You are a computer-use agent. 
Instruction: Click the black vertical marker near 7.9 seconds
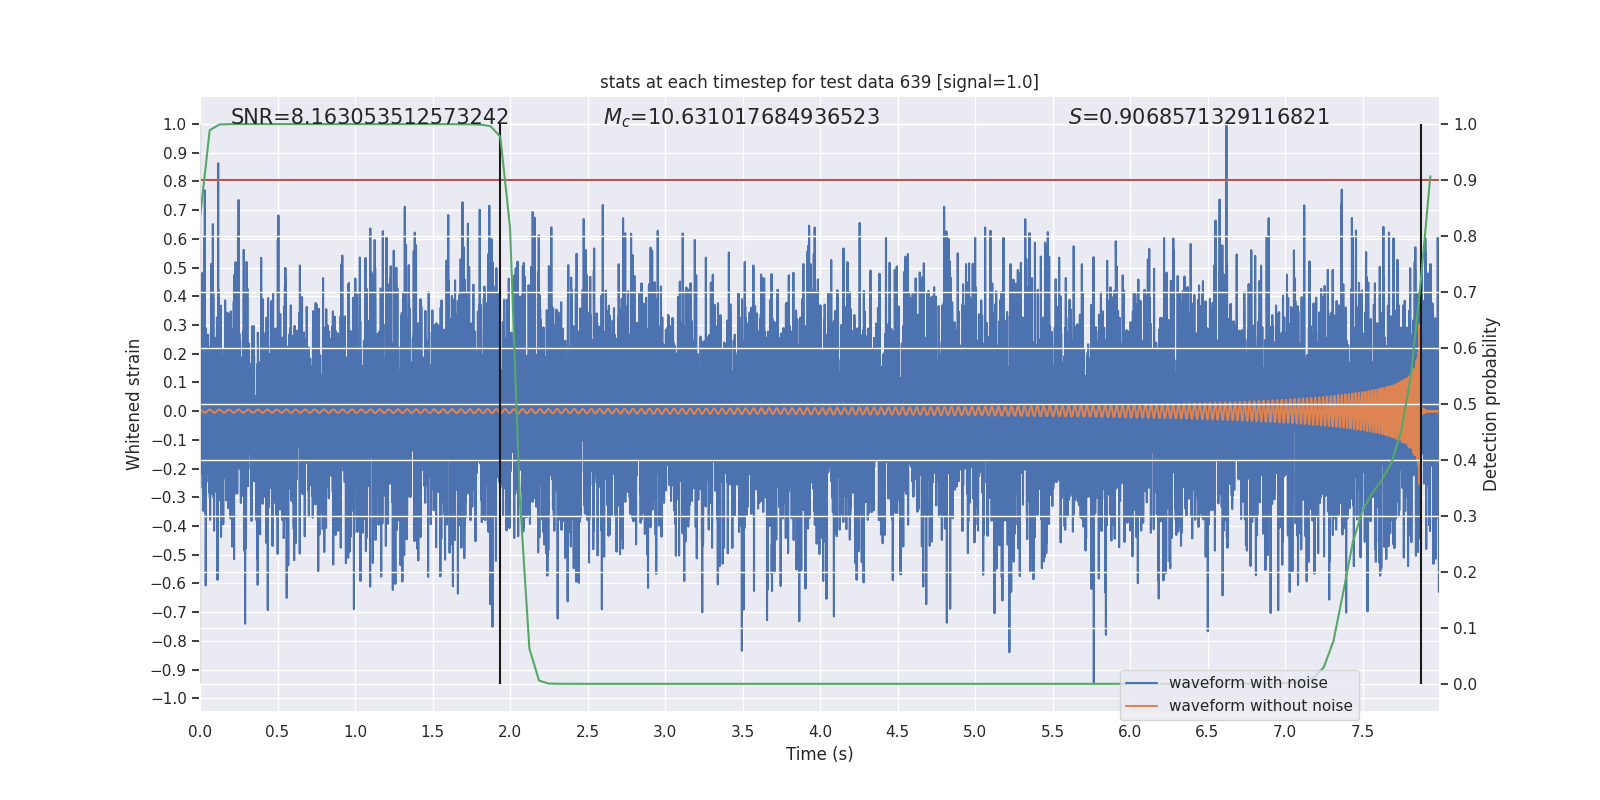[1421, 404]
